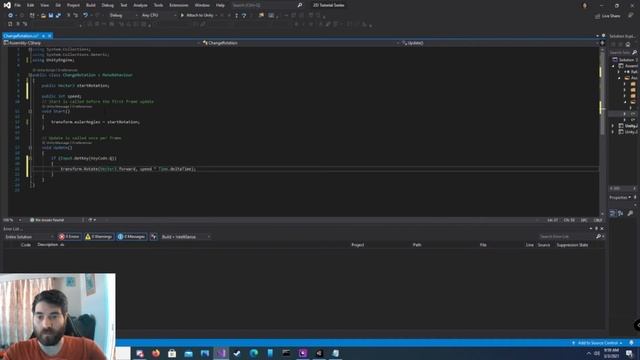Sort by the Project column header
Image resolution: width=640 pixels, height=360 pixels.
358,245
